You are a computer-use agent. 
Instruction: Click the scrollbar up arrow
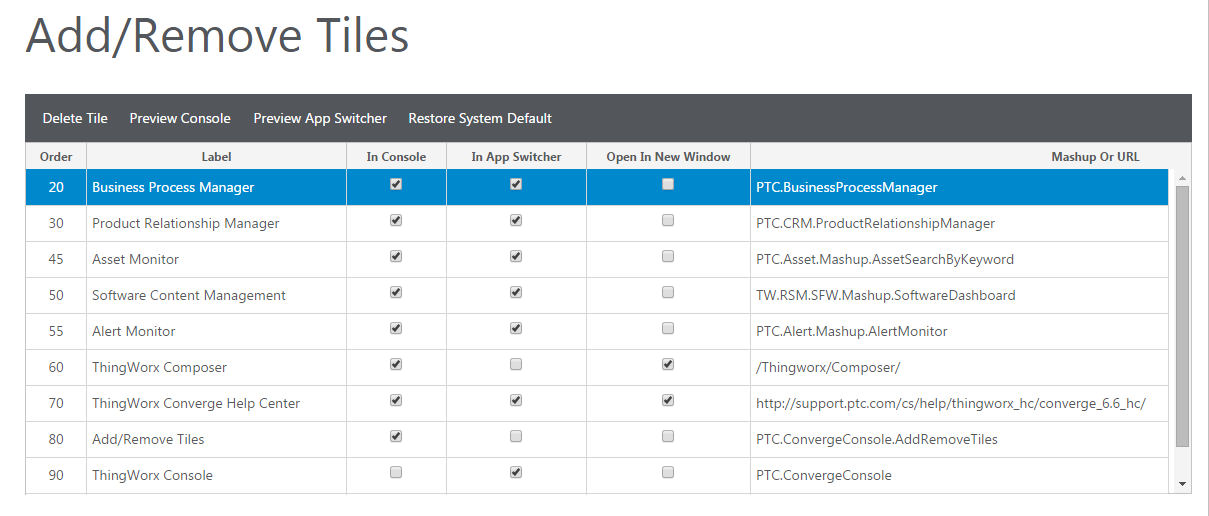(1183, 178)
